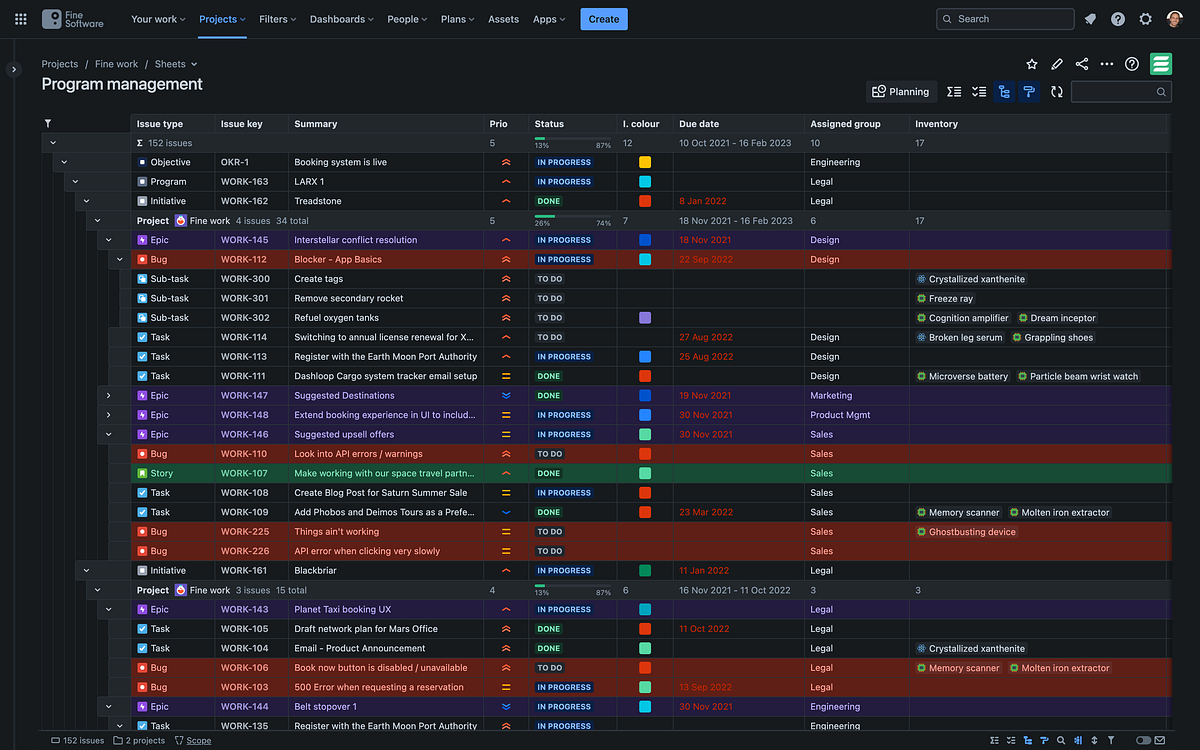1200x750 pixels.
Task: Expand the WORK-147 Suggested Destinations epic
Action: (x=108, y=395)
